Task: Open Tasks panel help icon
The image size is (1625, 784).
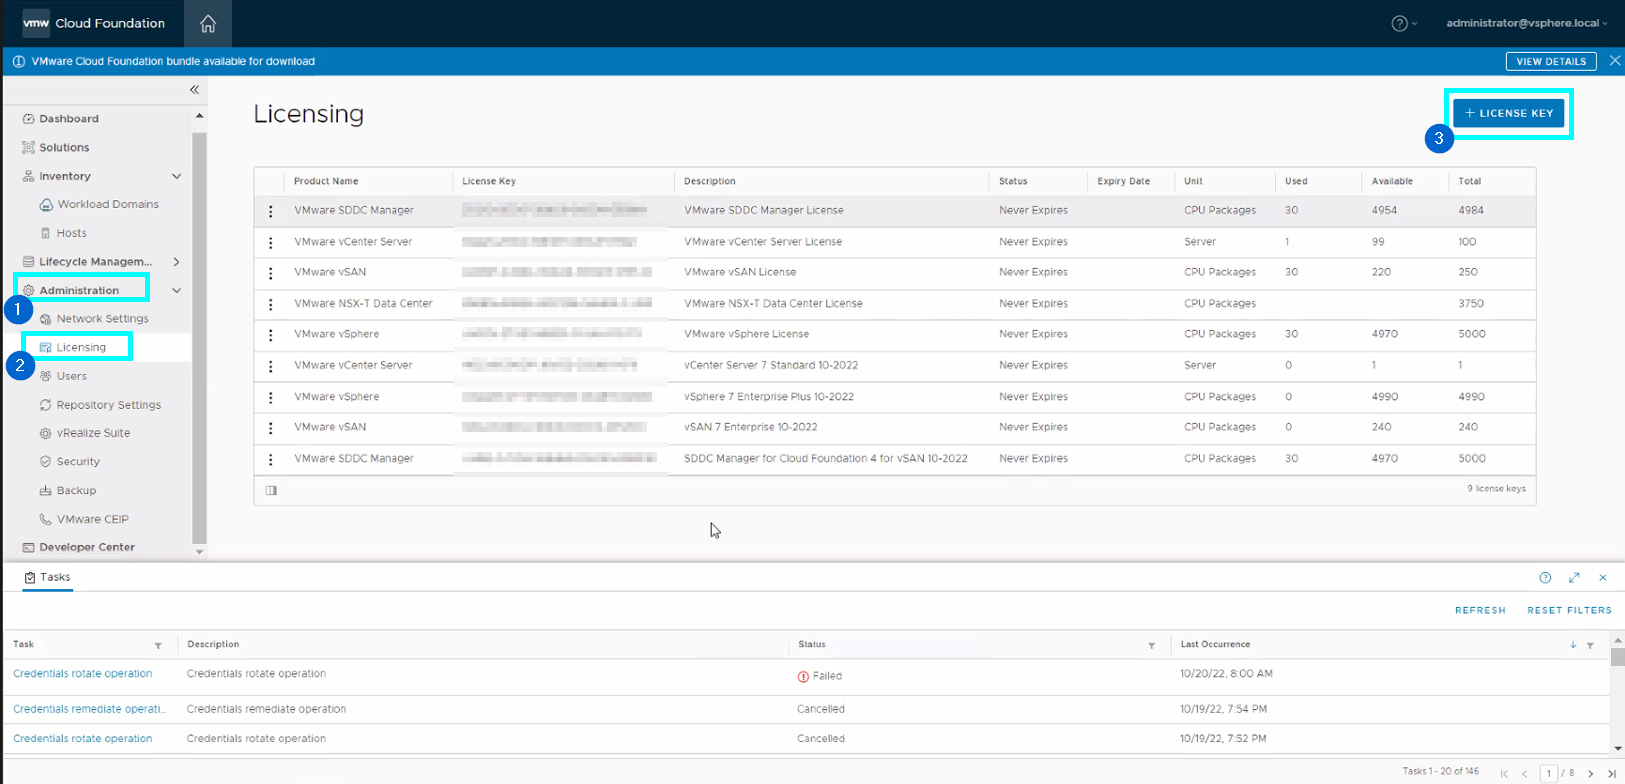Action: point(1545,578)
